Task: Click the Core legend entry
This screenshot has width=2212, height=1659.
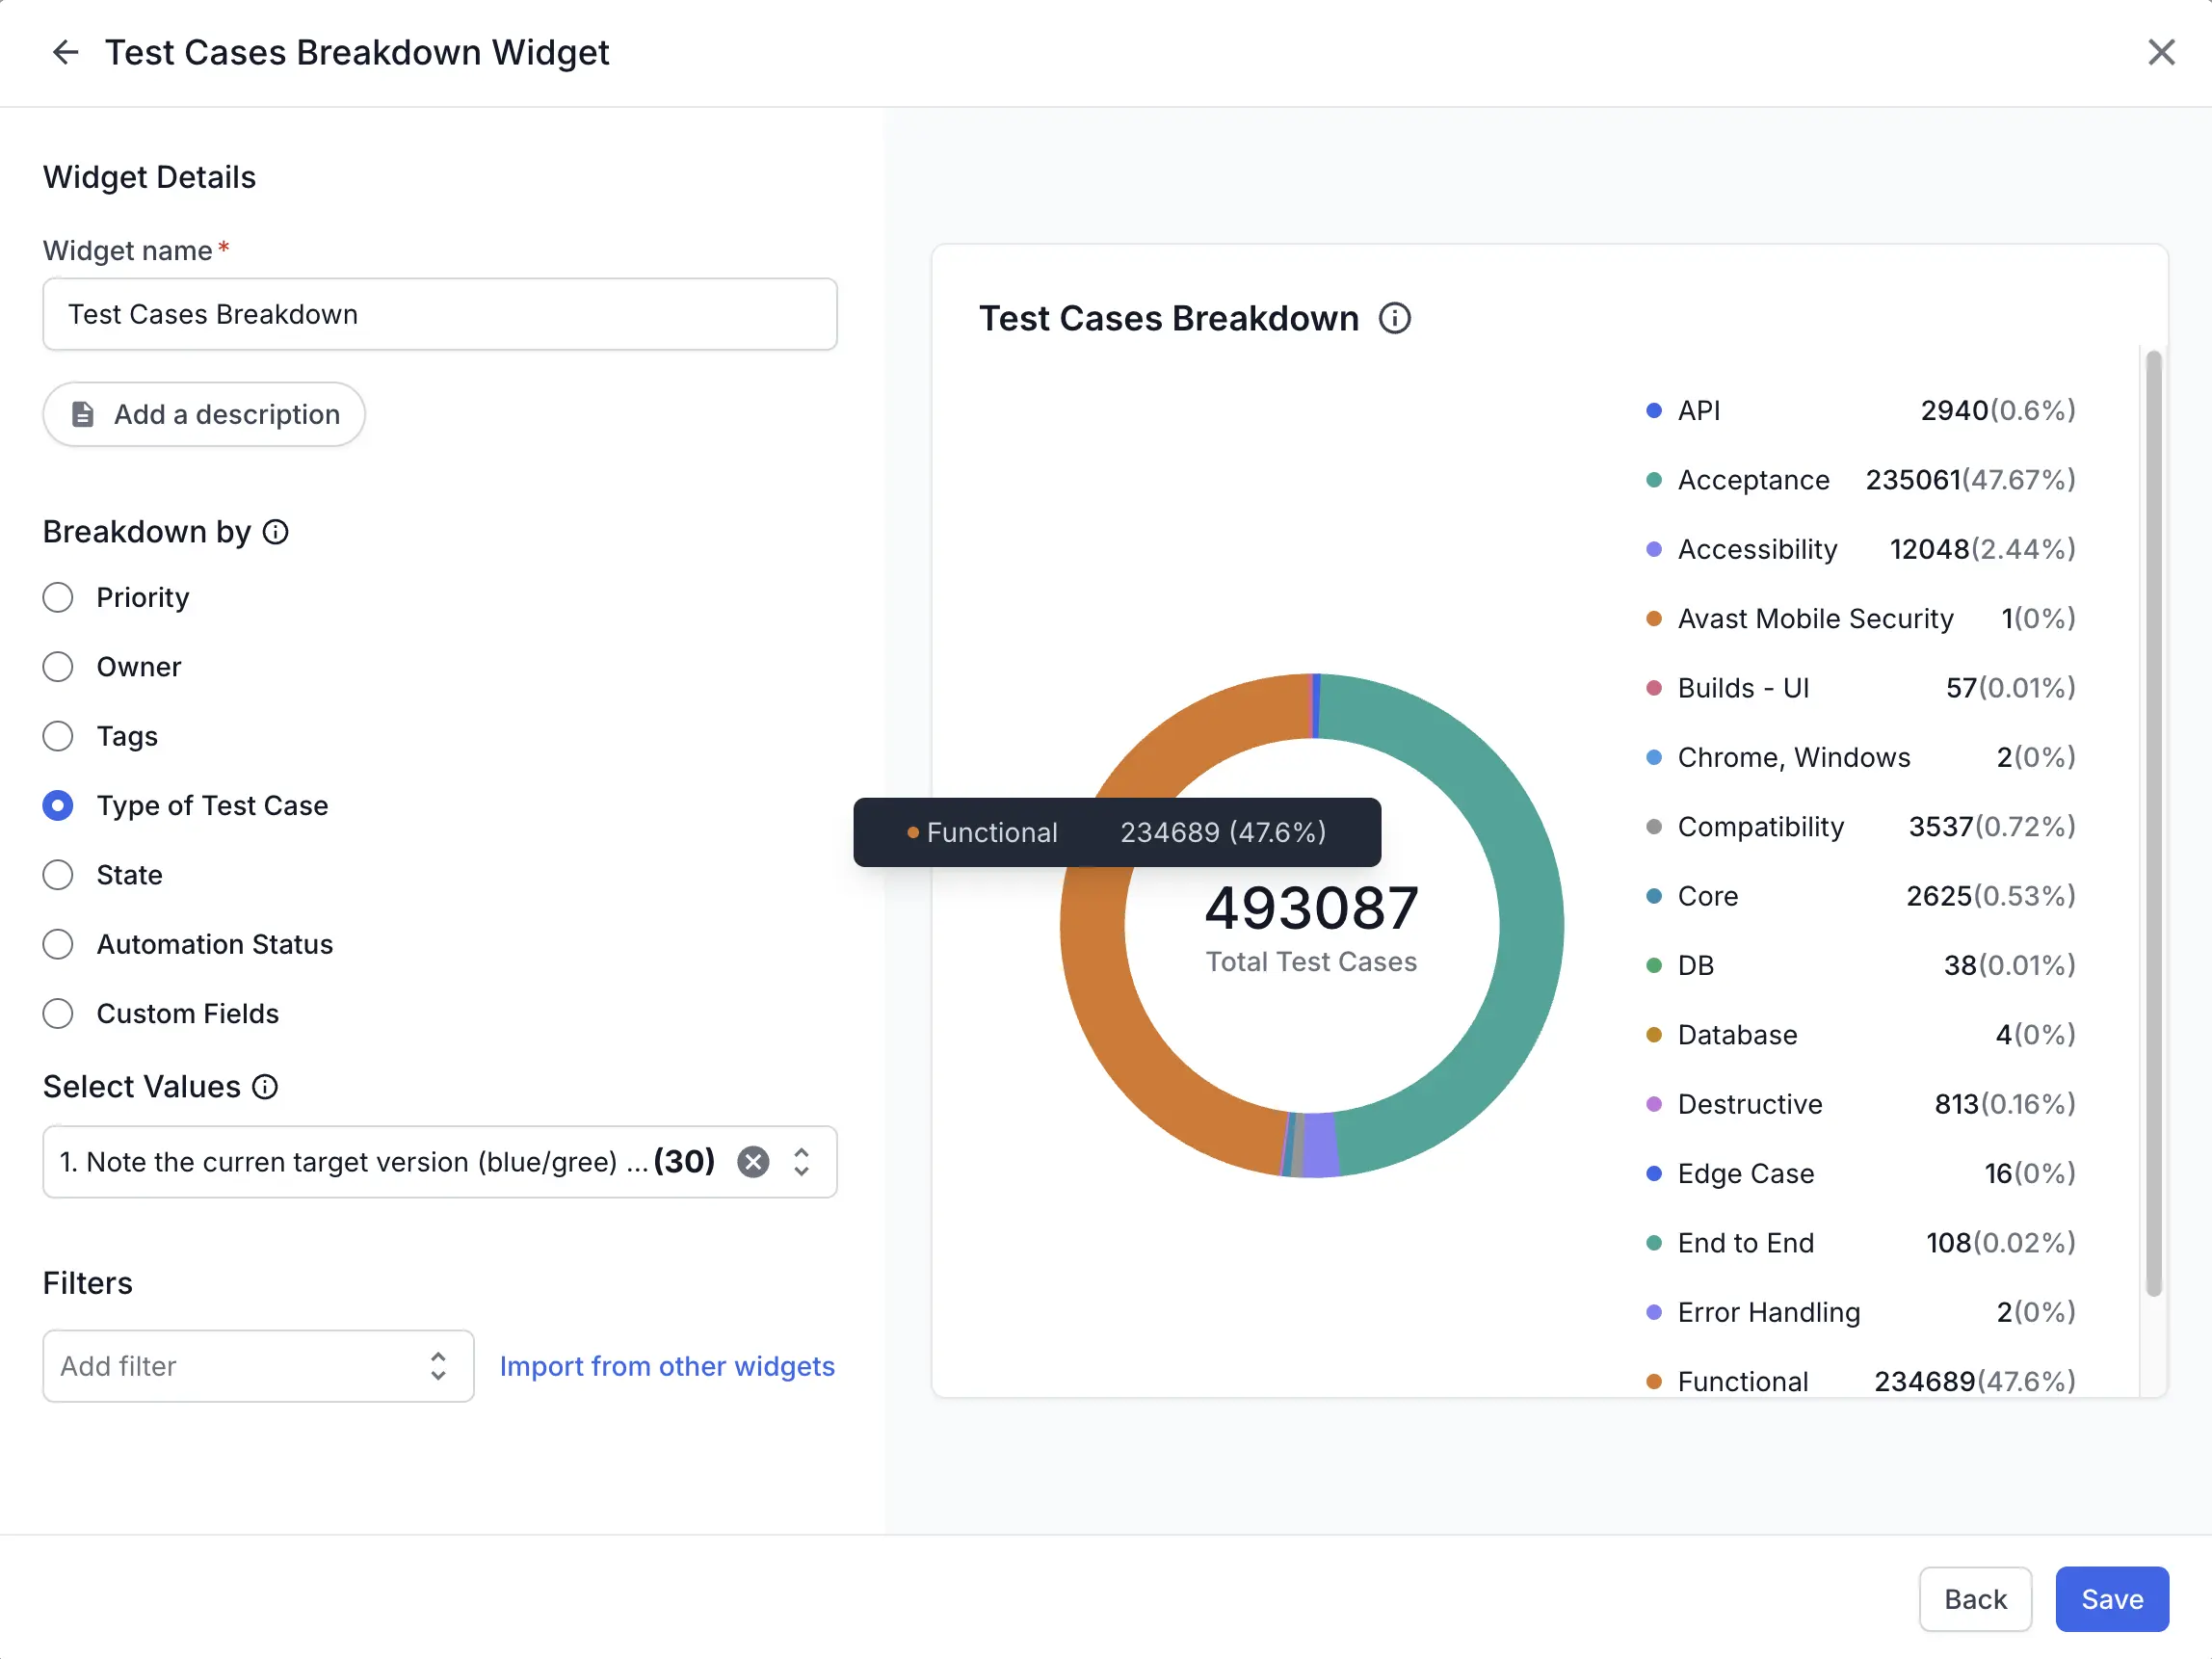Action: coord(1860,896)
